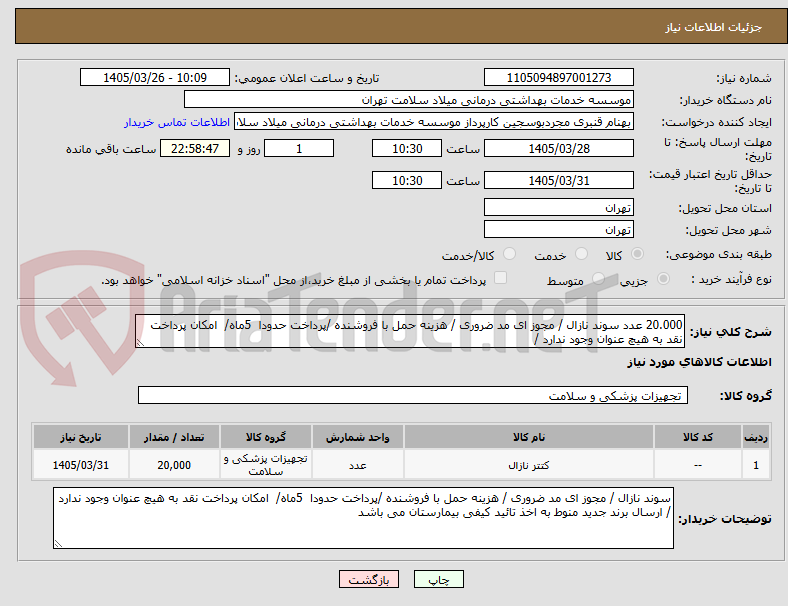788x606 pixels.
Task: Click the واحد شمارش column header
Action: click(358, 437)
